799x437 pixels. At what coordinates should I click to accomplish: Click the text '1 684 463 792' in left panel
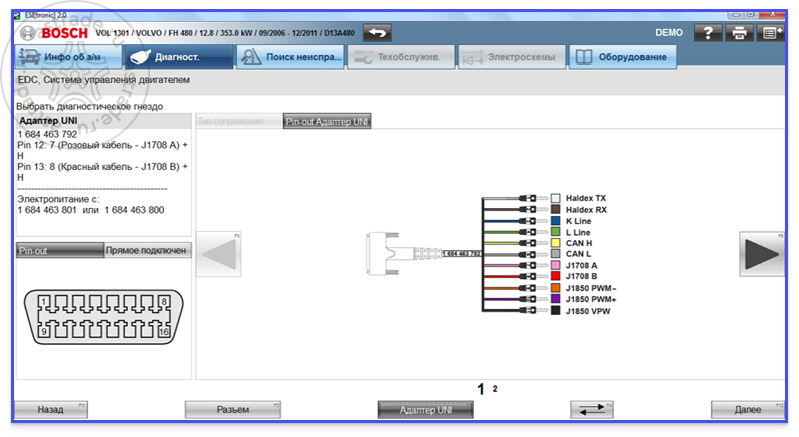coord(47,134)
